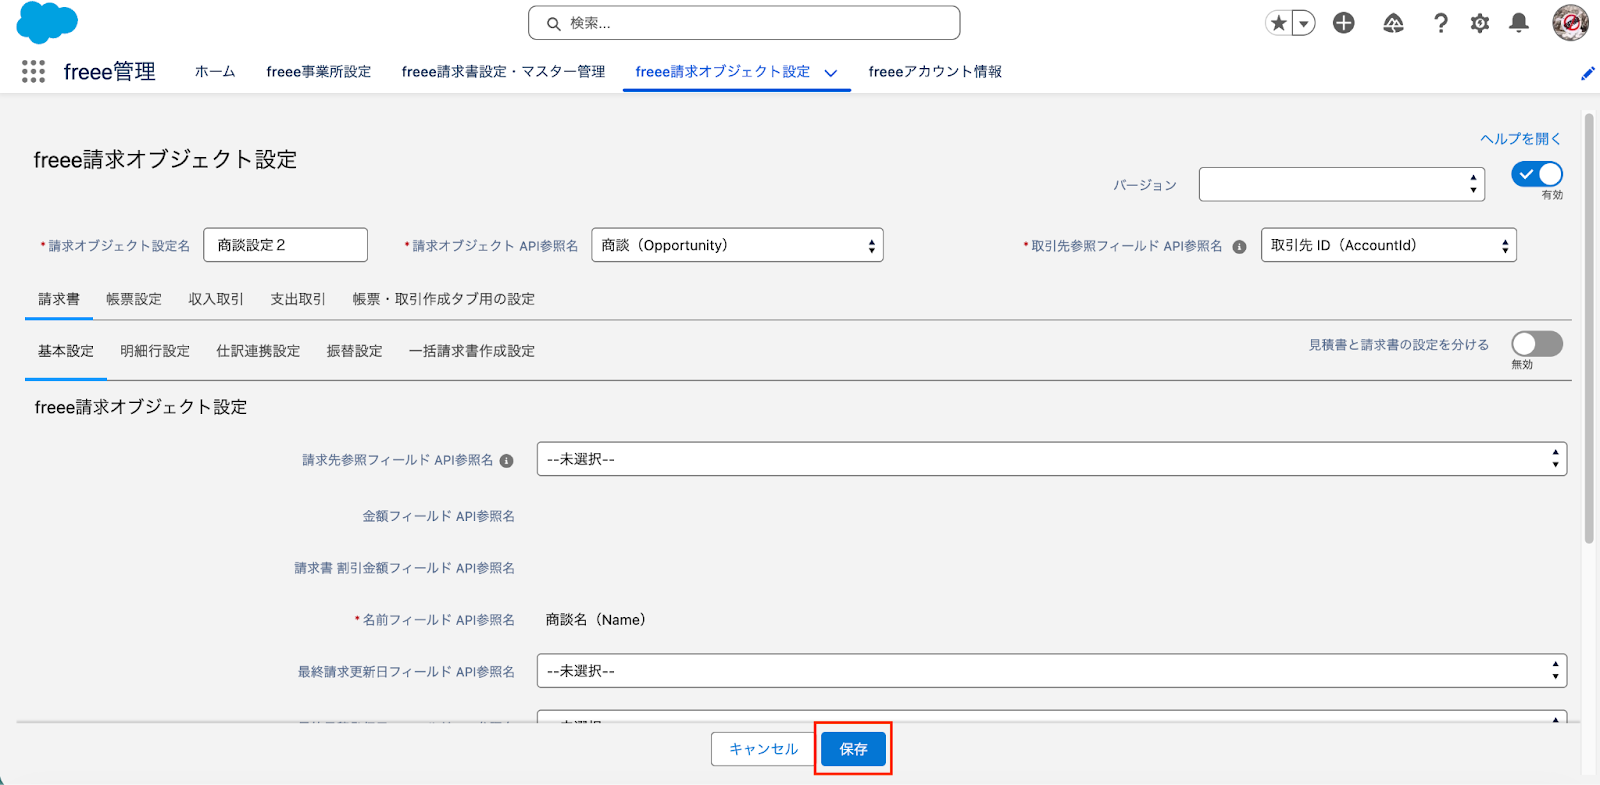This screenshot has height=785, width=1600.
Task: Open the Trailhead guidance icon
Action: 1393,22
